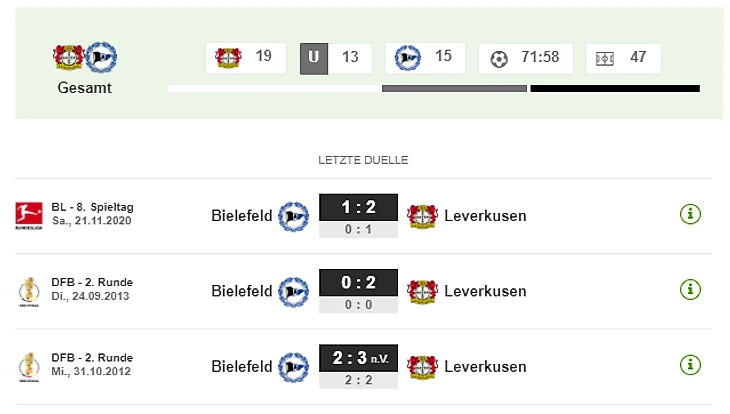The width and height of the screenshot is (730, 414).
Task: Click the Bundesliga logo on first row
Action: [x=29, y=216]
